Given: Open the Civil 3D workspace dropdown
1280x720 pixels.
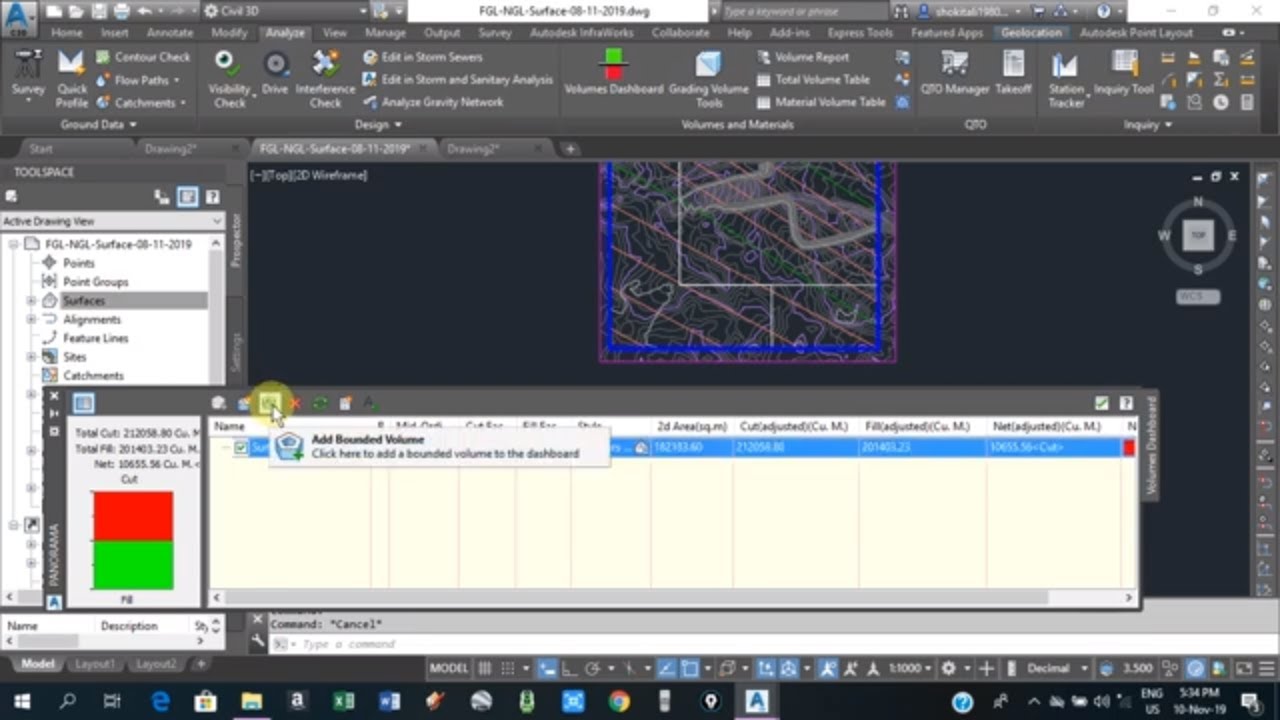Looking at the screenshot, I should pos(284,11).
